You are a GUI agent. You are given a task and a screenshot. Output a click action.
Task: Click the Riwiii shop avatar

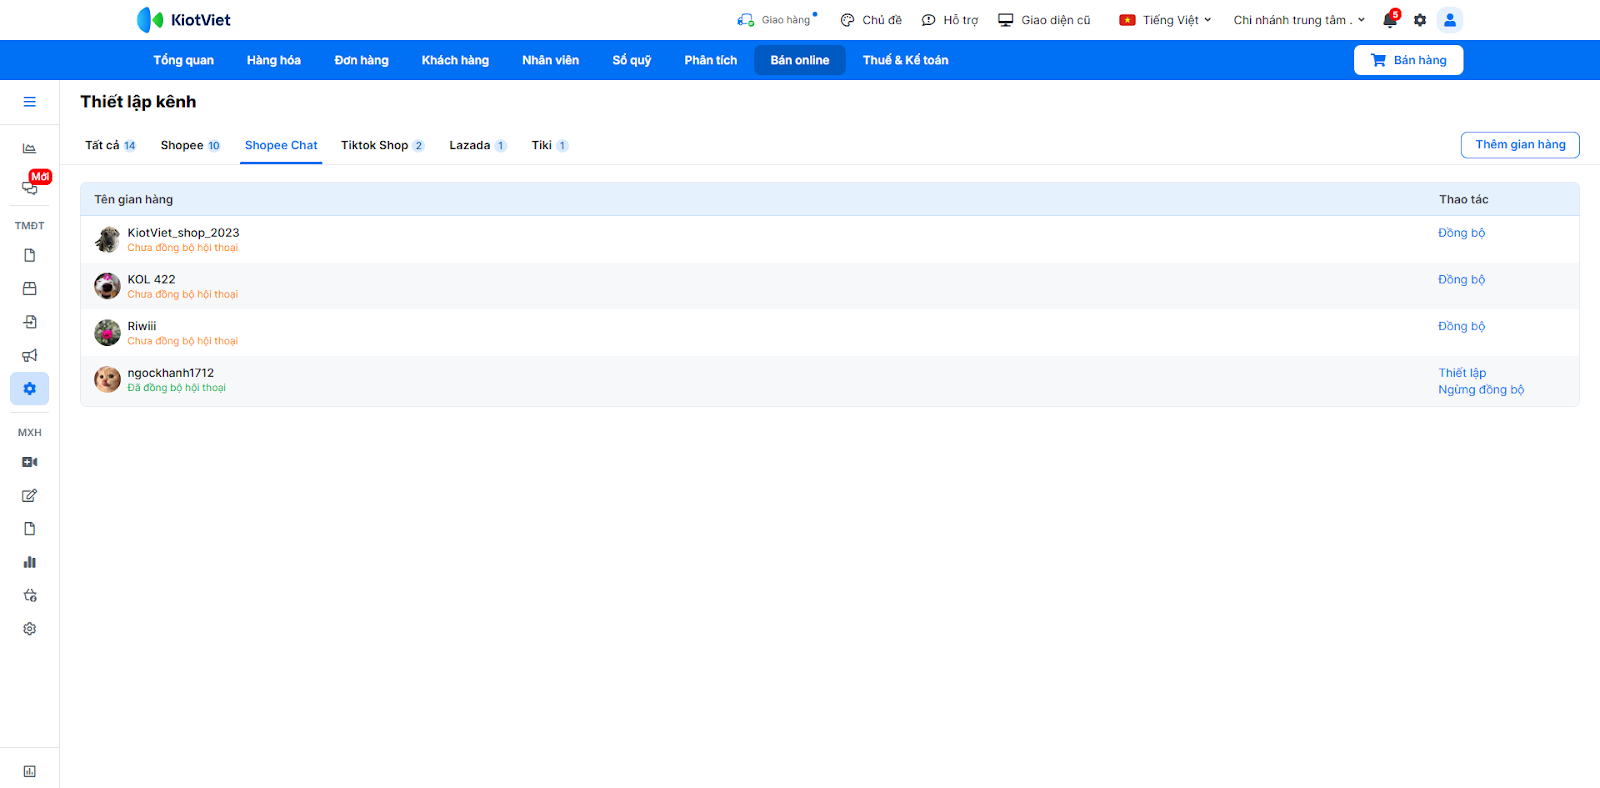click(x=107, y=333)
